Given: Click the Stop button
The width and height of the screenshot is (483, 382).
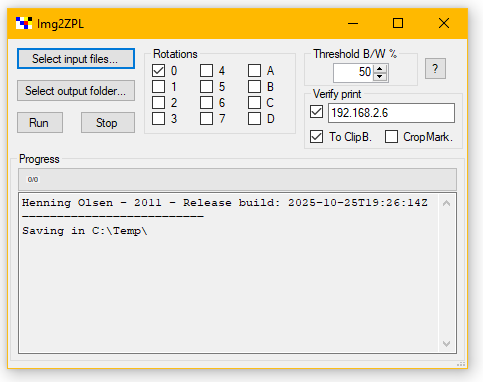Looking at the screenshot, I should point(108,123).
